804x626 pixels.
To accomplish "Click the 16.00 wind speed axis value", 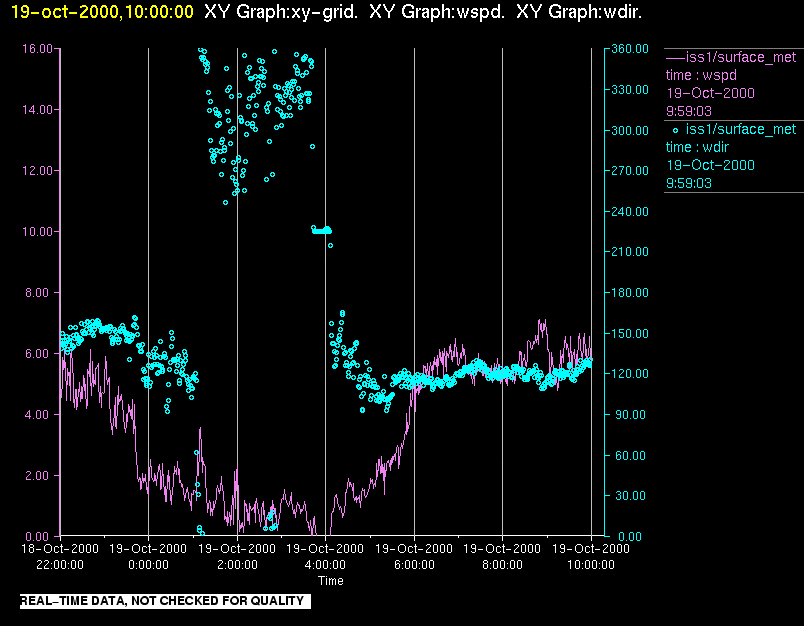I will click(37, 49).
